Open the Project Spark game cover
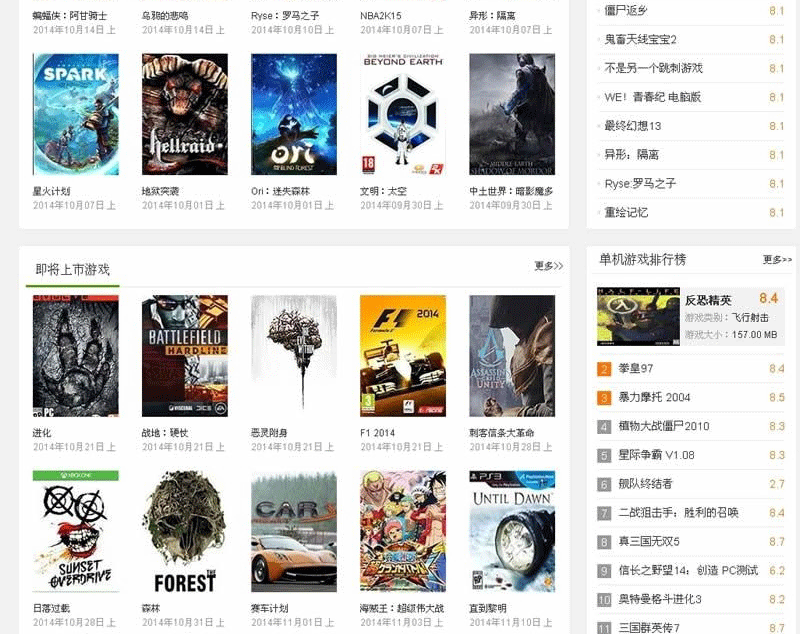The image size is (800, 634). pyautogui.click(x=76, y=114)
